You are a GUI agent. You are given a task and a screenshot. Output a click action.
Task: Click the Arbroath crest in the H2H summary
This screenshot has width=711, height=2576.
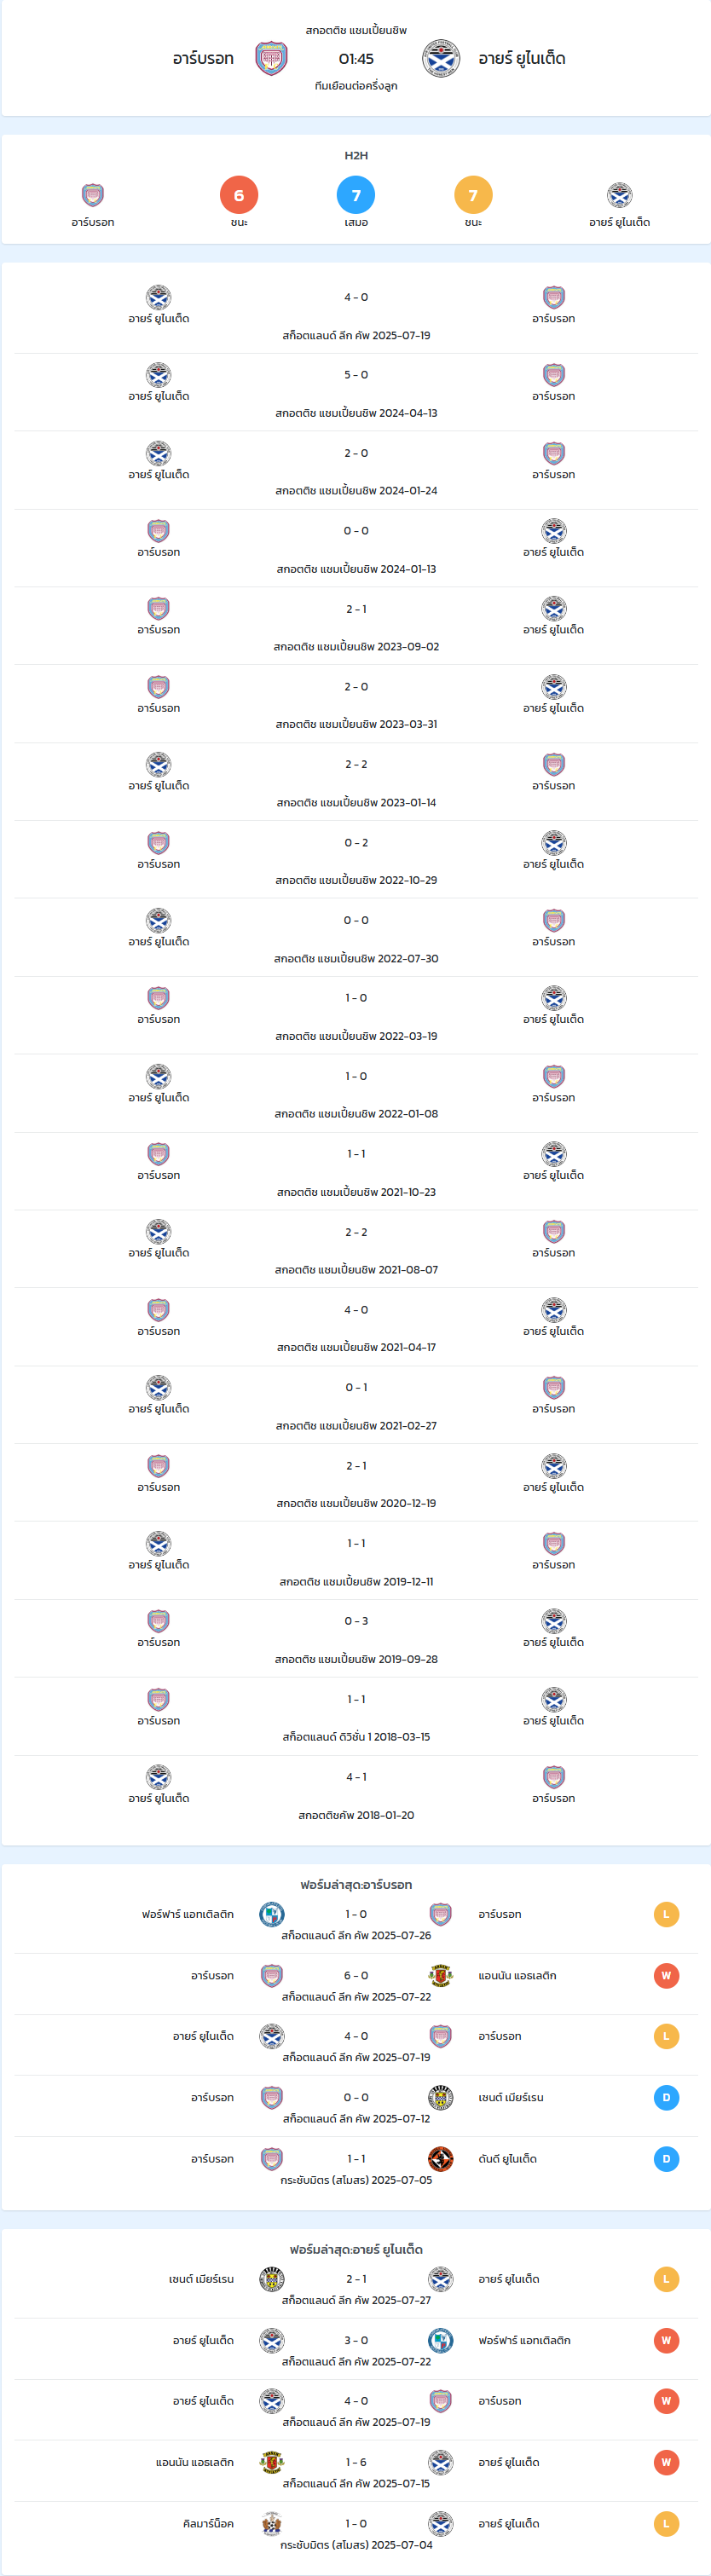pos(93,194)
